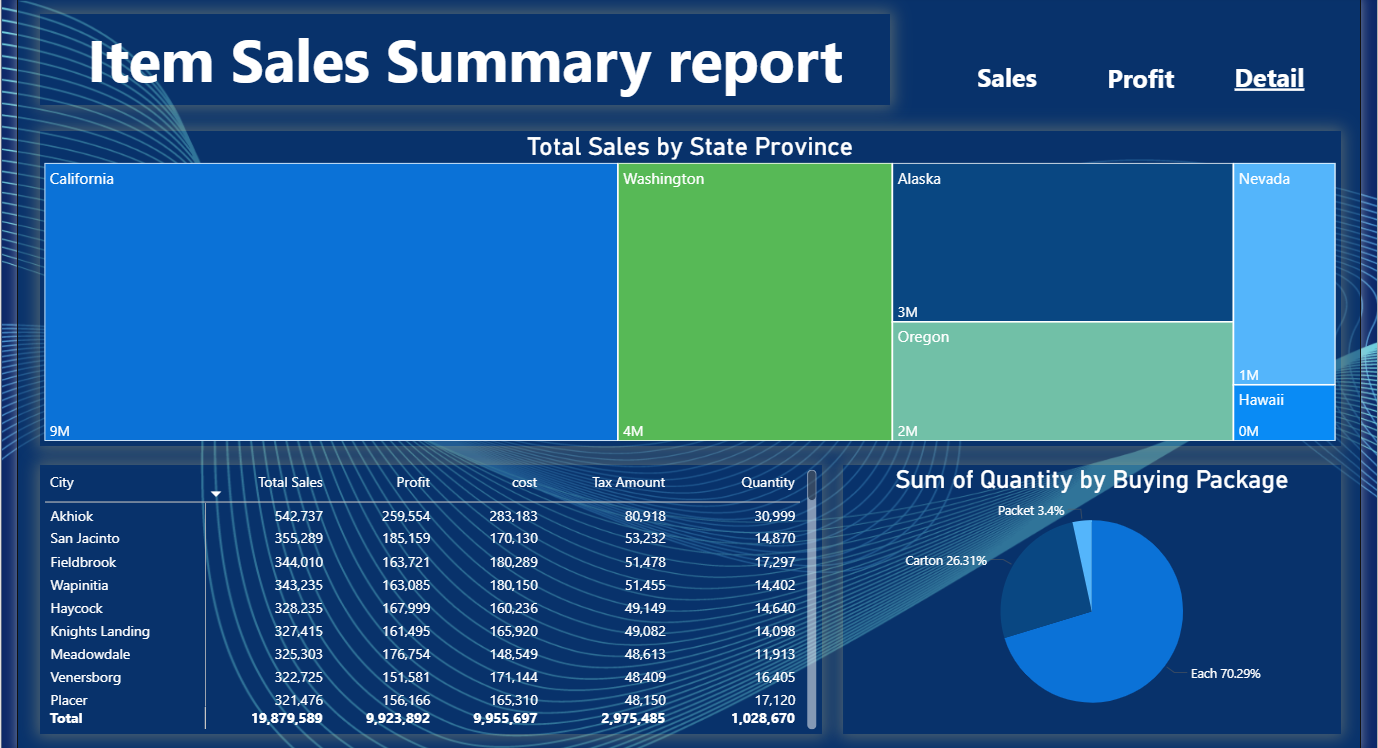Switch to the Profit page
Image resolution: width=1378 pixels, height=748 pixels.
(x=1141, y=79)
